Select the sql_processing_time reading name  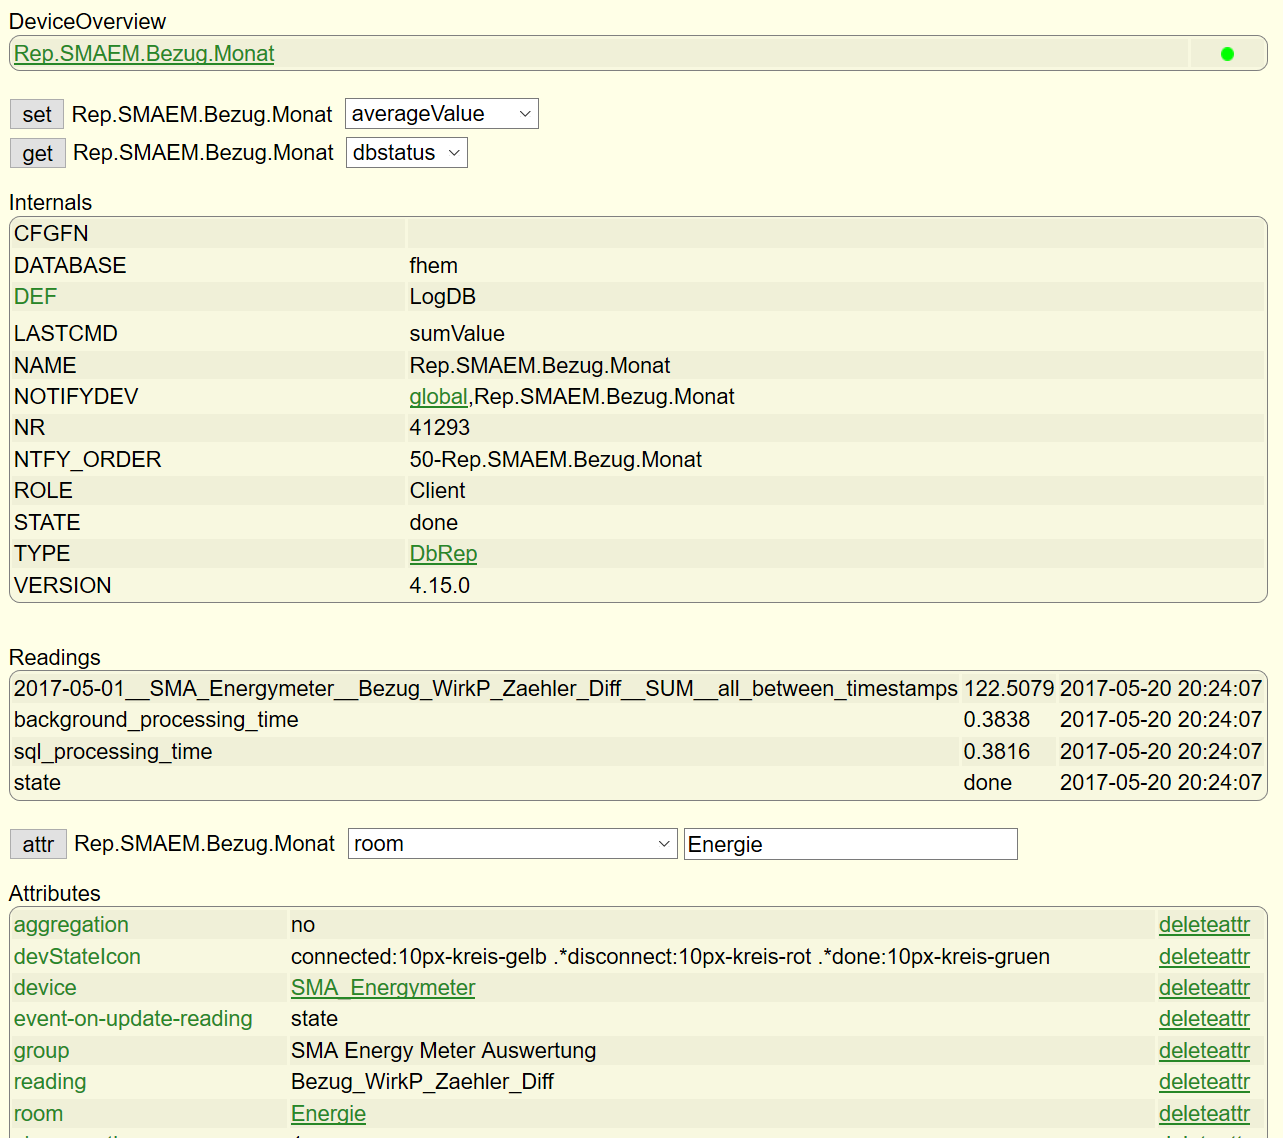click(x=113, y=752)
